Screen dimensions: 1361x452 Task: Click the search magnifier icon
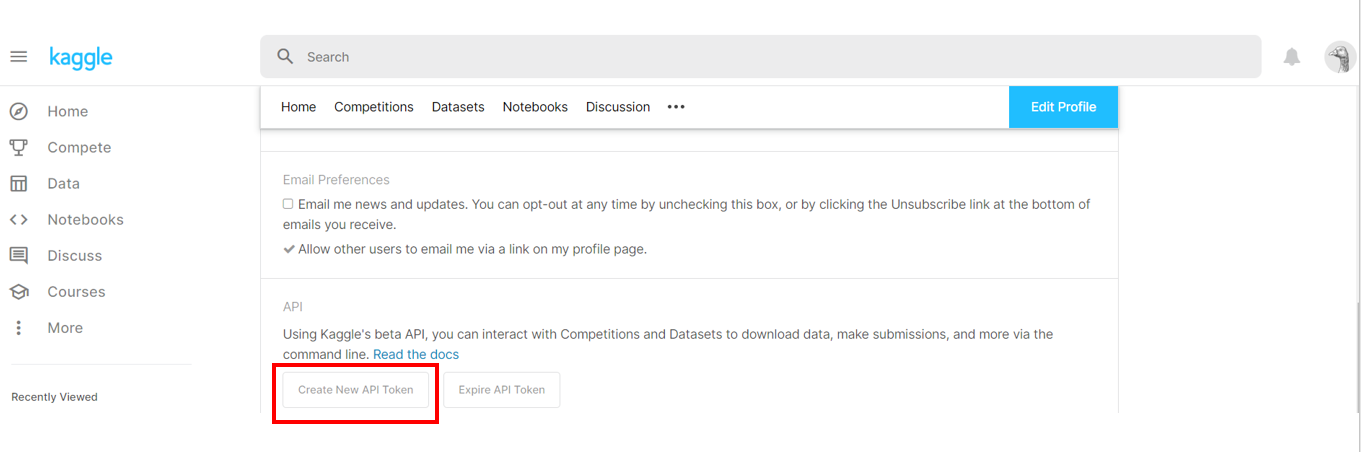click(x=285, y=57)
